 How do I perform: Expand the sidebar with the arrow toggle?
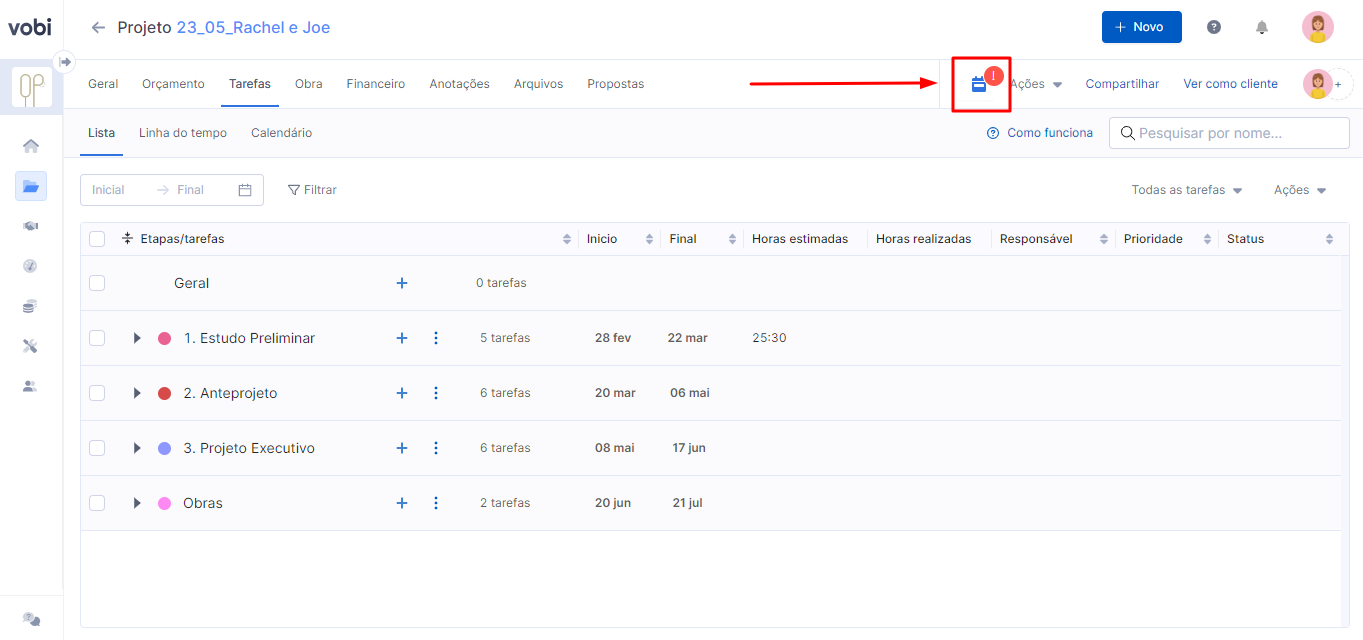tap(65, 62)
